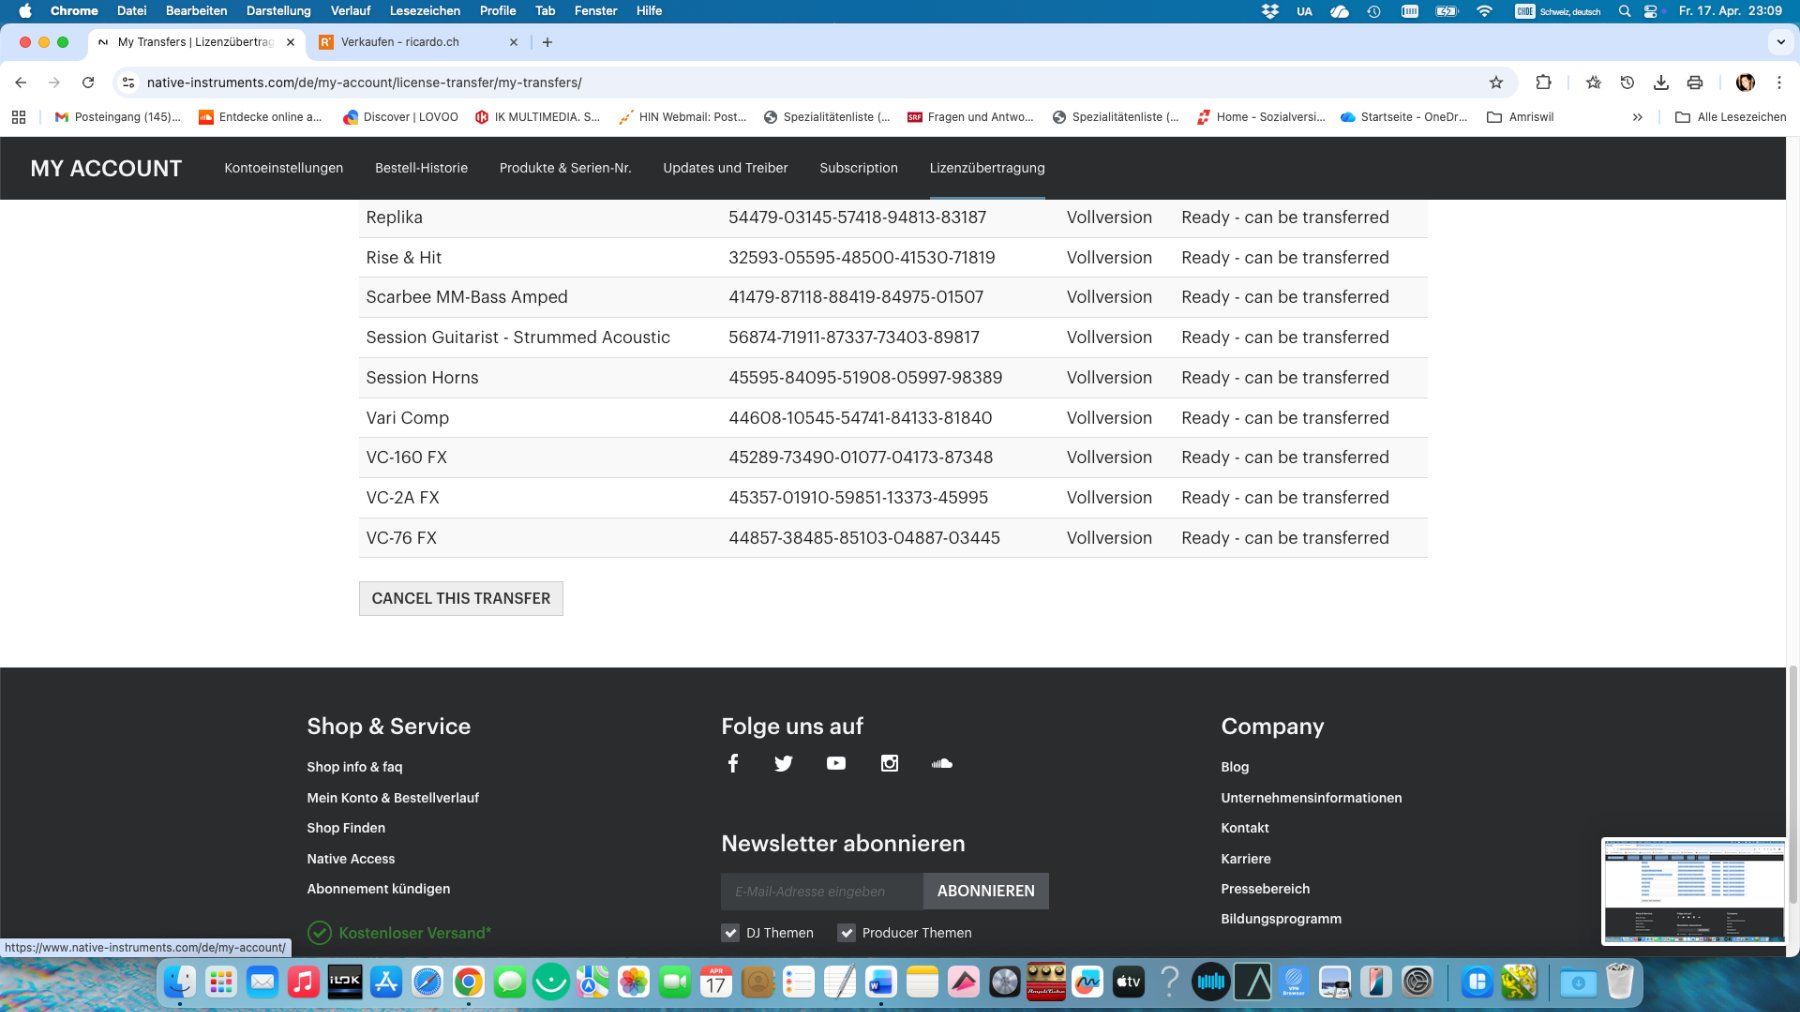The width and height of the screenshot is (1800, 1012).
Task: Go back with the browser back arrow
Action: click(x=21, y=83)
